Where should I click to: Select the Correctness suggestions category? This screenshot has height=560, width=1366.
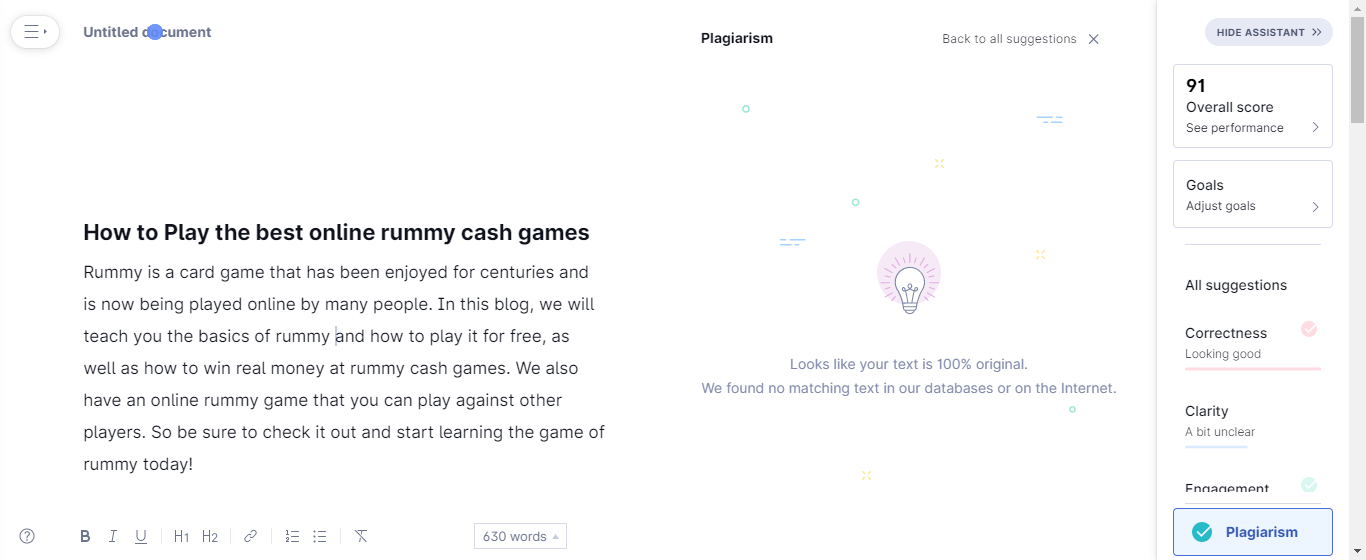(1252, 344)
